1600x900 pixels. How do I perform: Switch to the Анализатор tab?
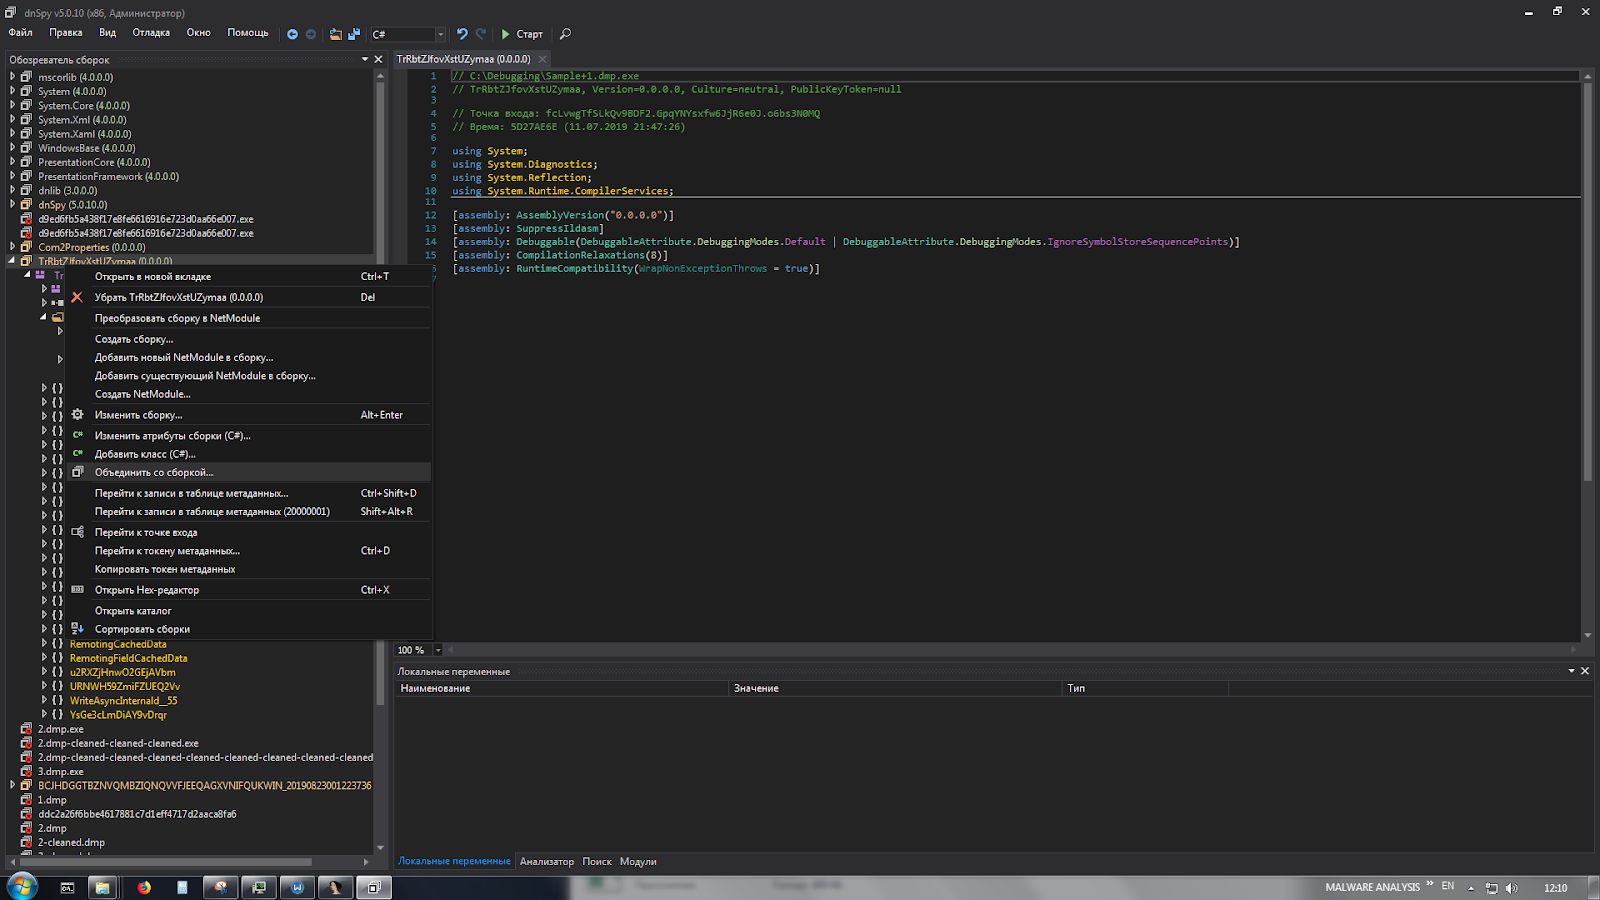(546, 861)
